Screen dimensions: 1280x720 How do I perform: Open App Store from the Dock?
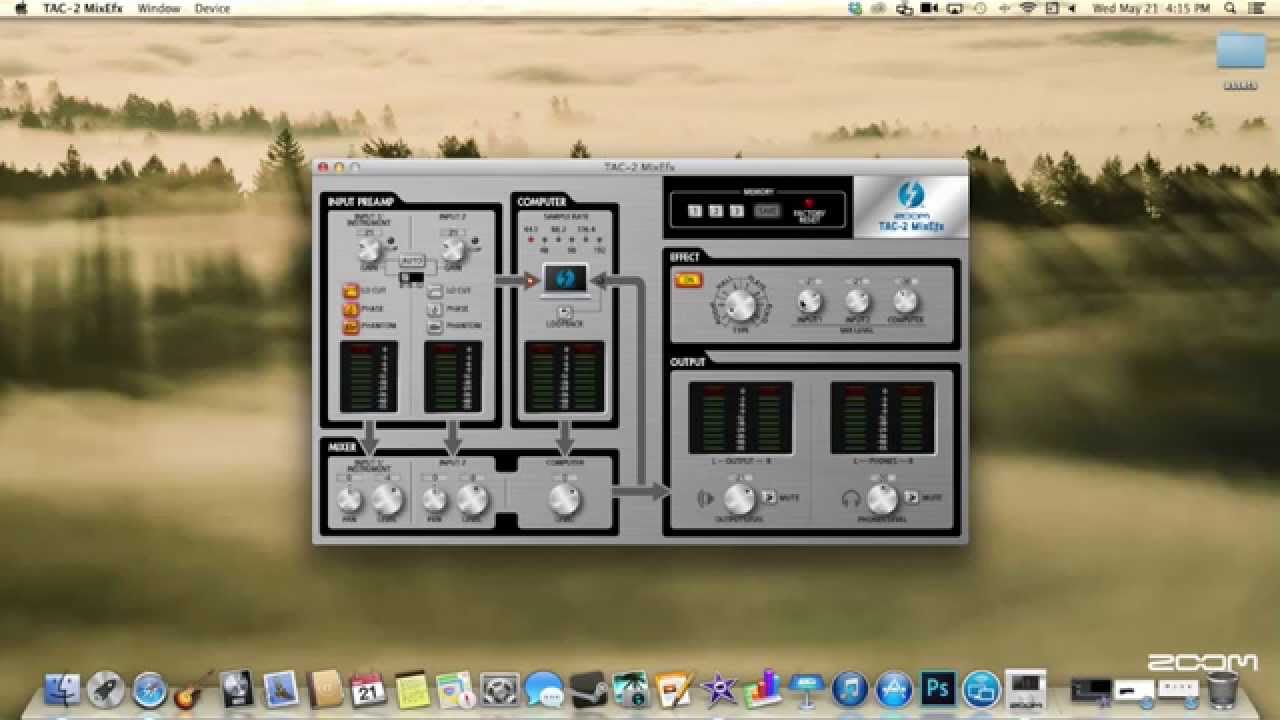click(894, 689)
